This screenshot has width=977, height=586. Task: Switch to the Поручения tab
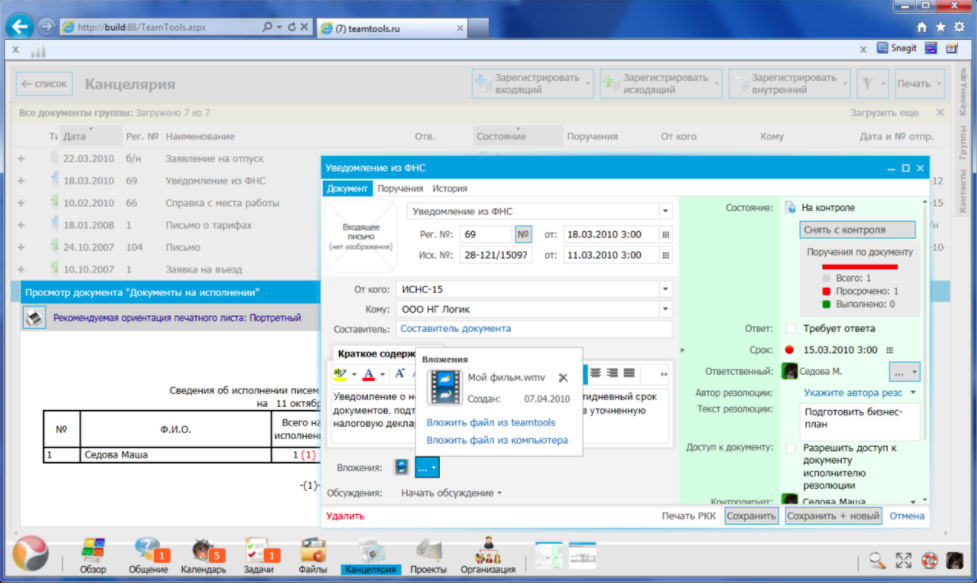(x=400, y=188)
